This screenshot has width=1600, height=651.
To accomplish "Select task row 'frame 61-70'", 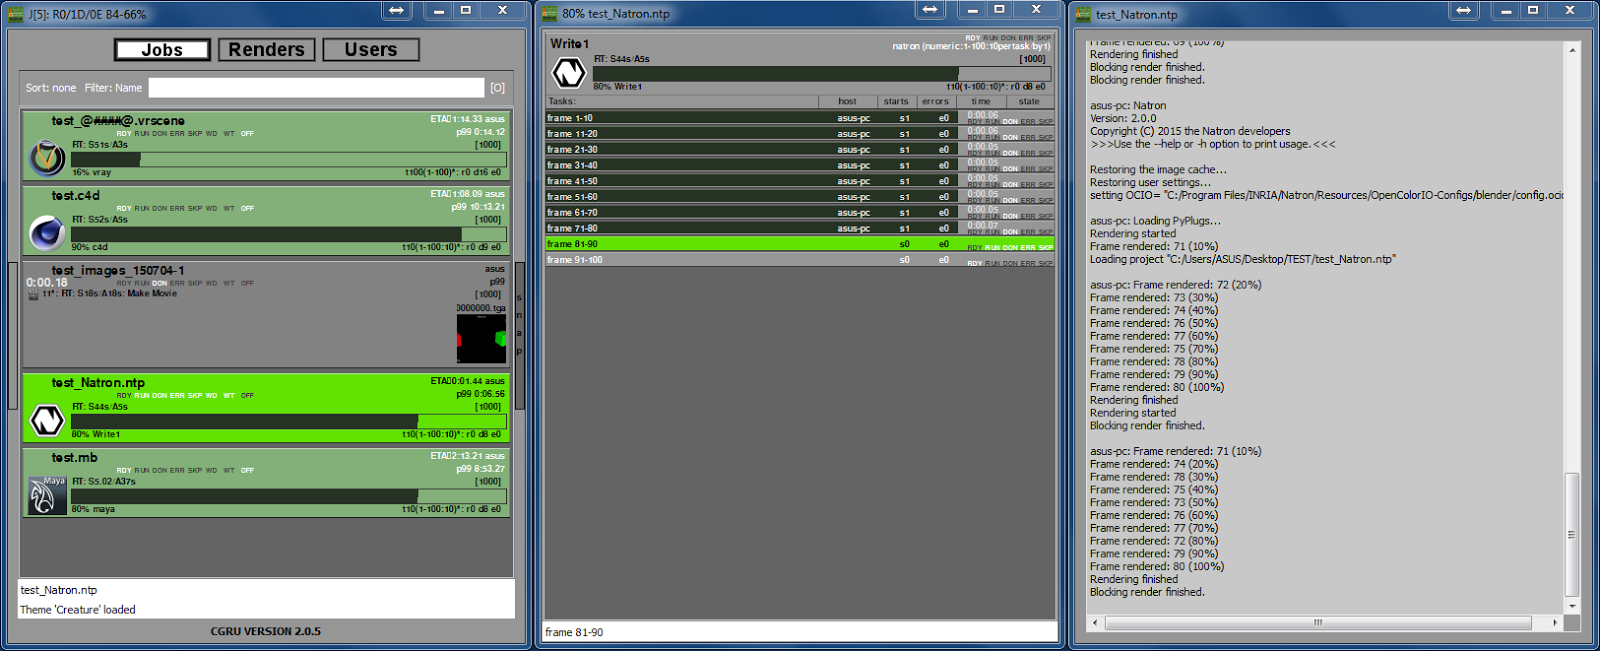I will point(799,213).
